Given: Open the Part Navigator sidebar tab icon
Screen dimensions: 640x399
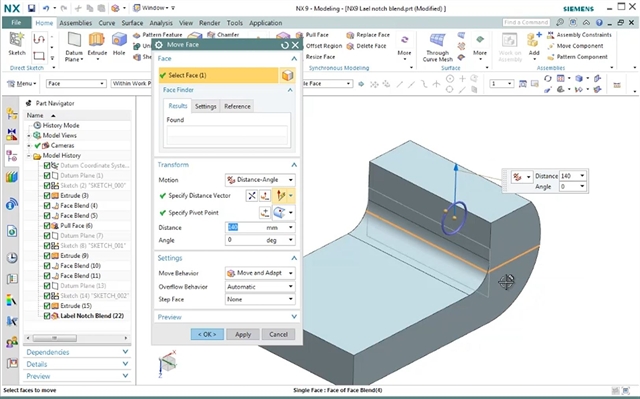Looking at the screenshot, I should 11,155.
